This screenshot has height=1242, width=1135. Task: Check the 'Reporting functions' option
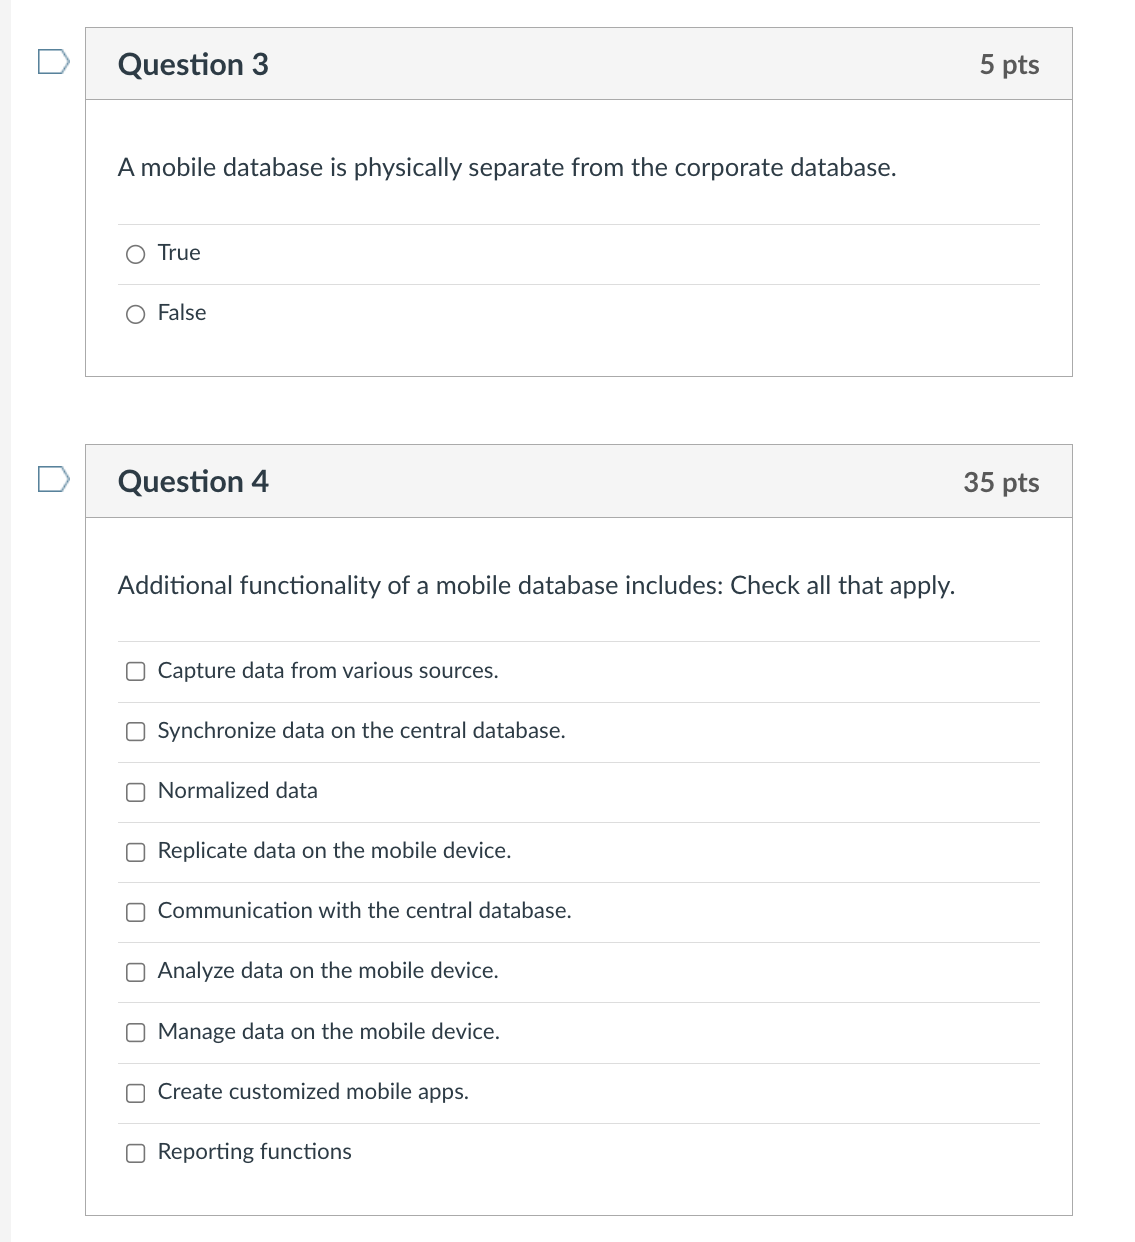pyautogui.click(x=135, y=1153)
